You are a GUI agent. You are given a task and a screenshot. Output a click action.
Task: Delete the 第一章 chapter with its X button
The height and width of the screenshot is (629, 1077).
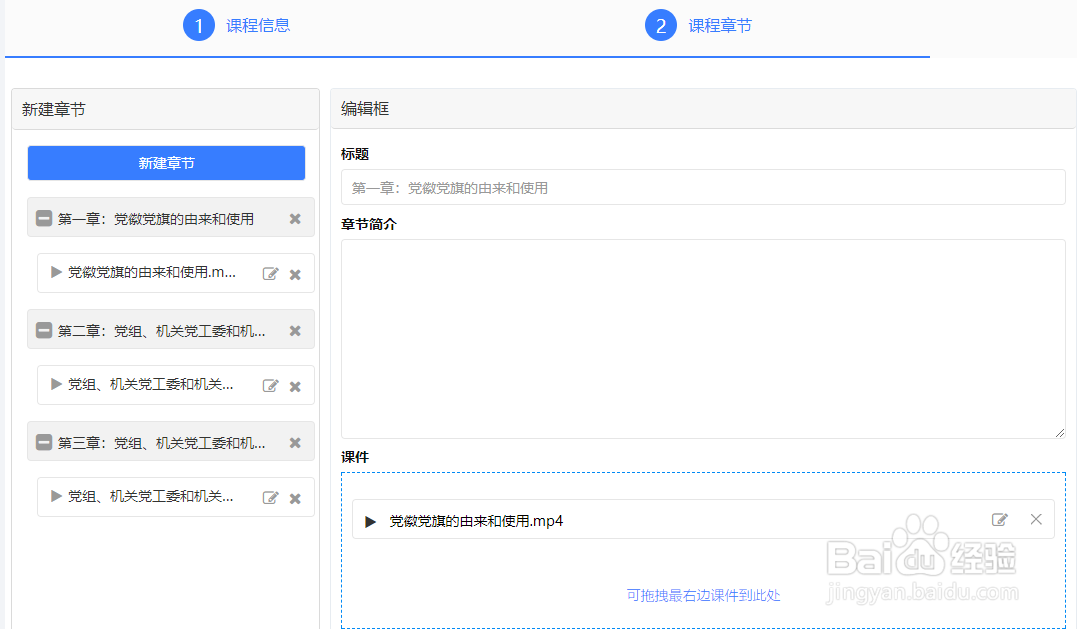[295, 217]
